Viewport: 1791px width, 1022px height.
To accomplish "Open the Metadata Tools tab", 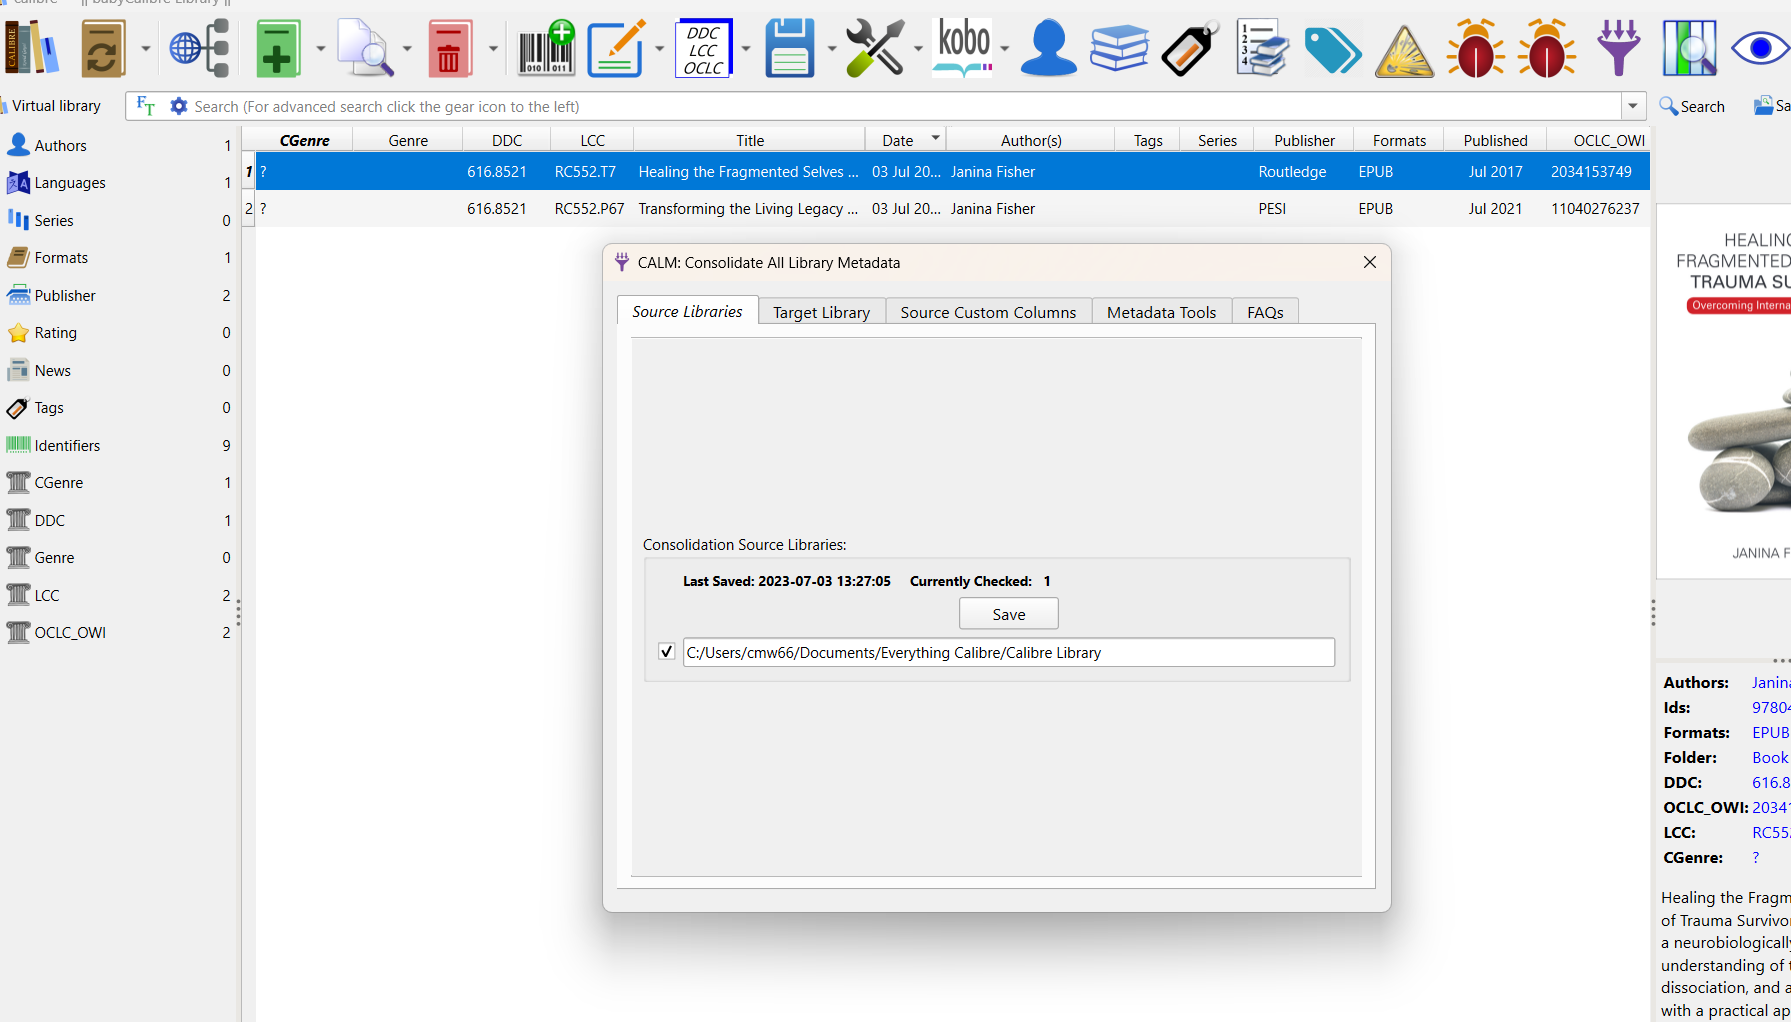I will click(x=1162, y=313).
